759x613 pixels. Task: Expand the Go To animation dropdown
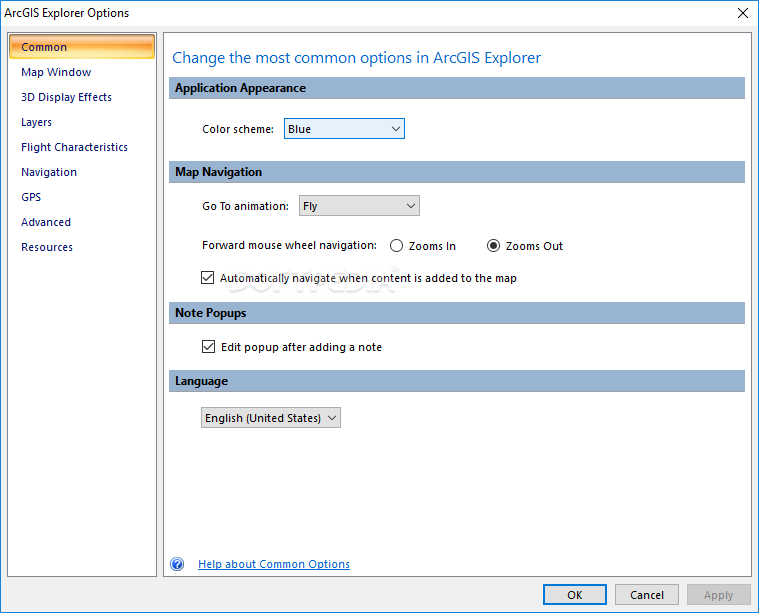point(359,206)
